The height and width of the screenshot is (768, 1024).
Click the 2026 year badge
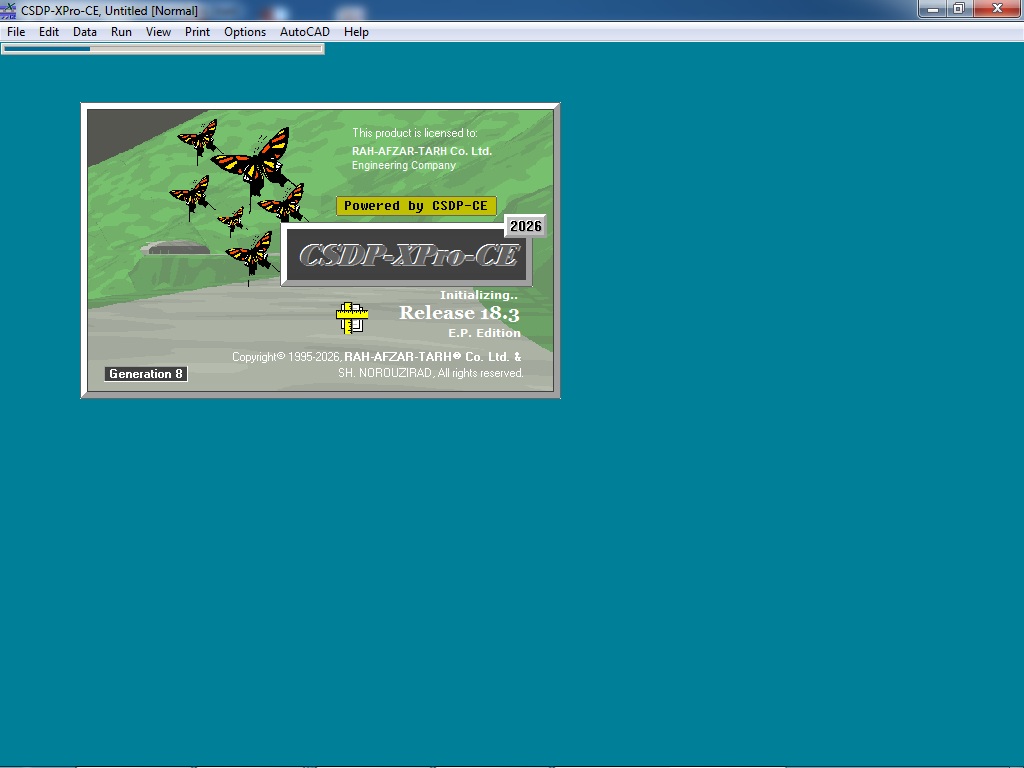point(526,226)
